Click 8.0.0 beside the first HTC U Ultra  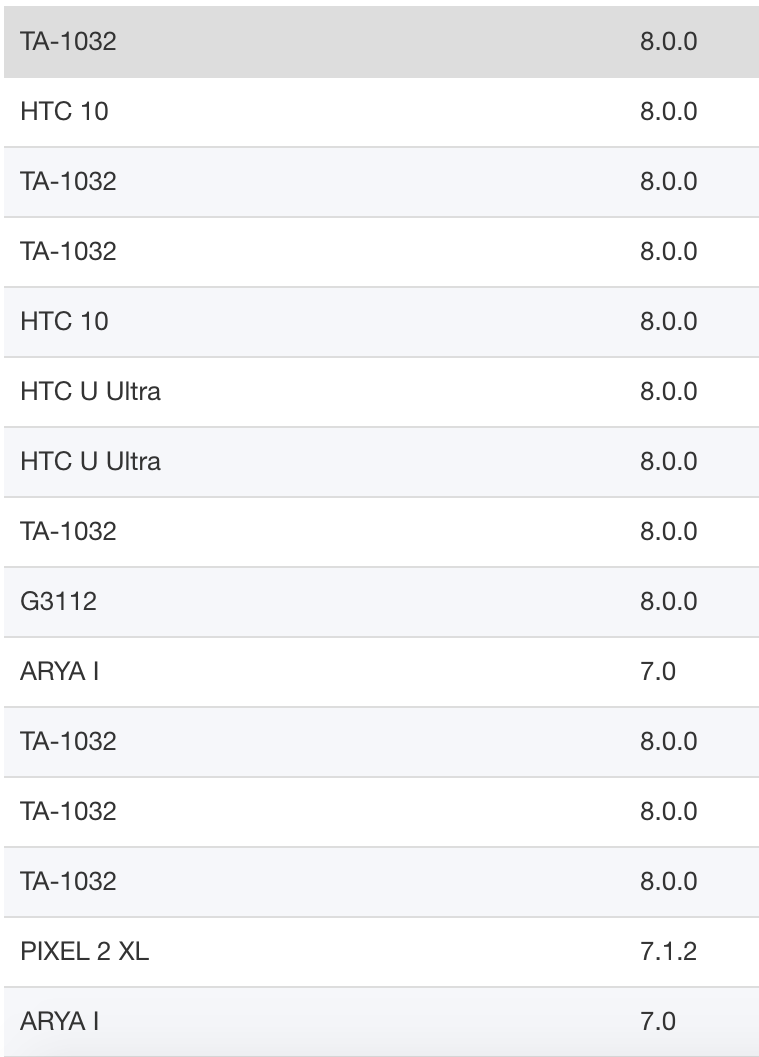tap(669, 392)
